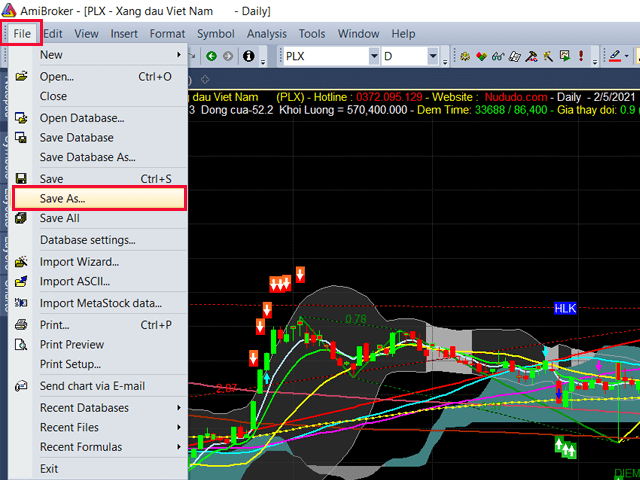The width and height of the screenshot is (640, 480).
Task: Click the chart with green play icon
Action: [x=564, y=56]
